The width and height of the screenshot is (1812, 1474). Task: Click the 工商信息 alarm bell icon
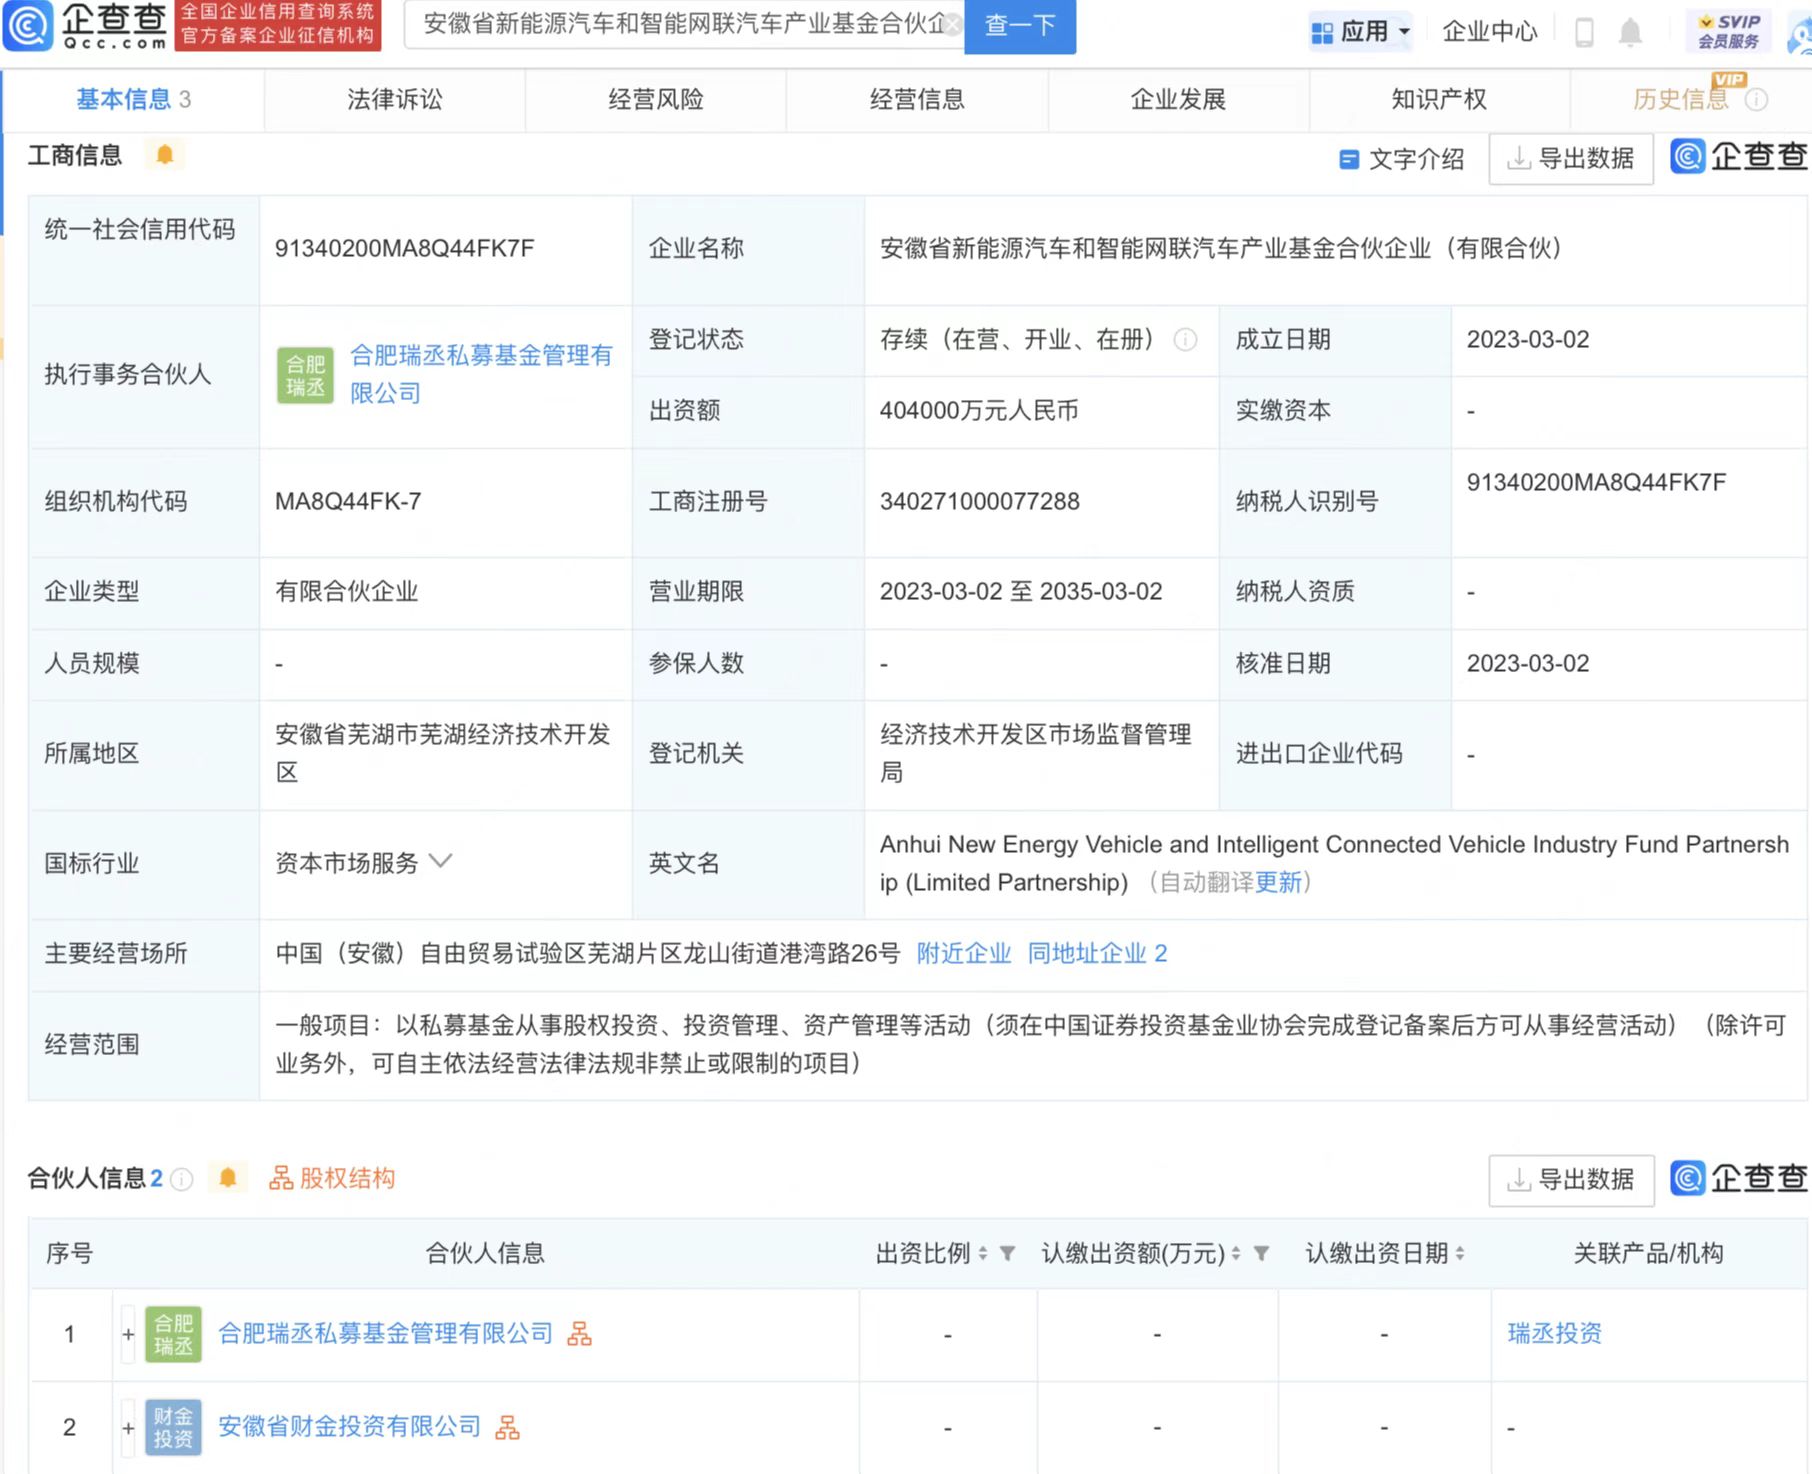point(166,154)
